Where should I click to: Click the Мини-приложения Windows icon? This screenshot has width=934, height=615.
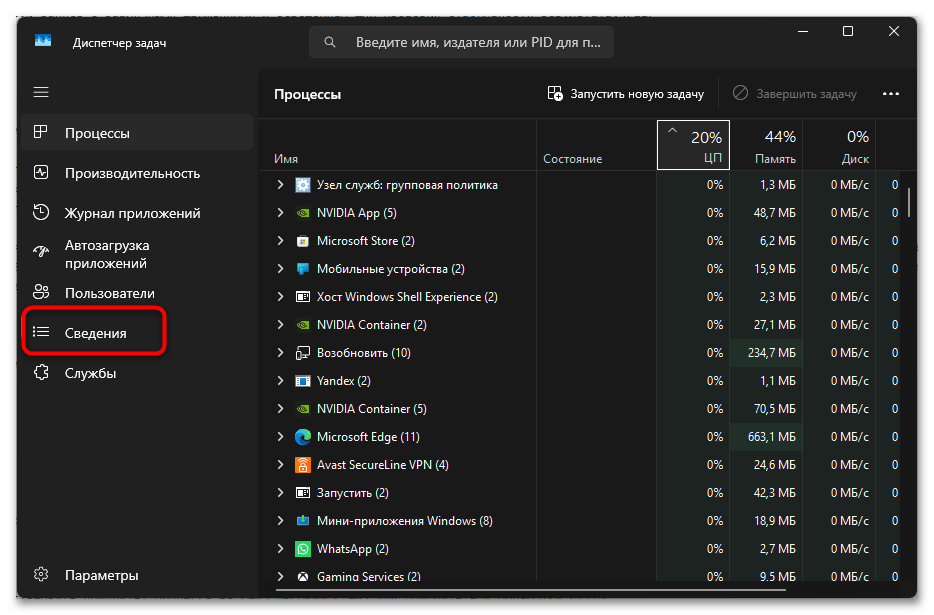point(303,521)
